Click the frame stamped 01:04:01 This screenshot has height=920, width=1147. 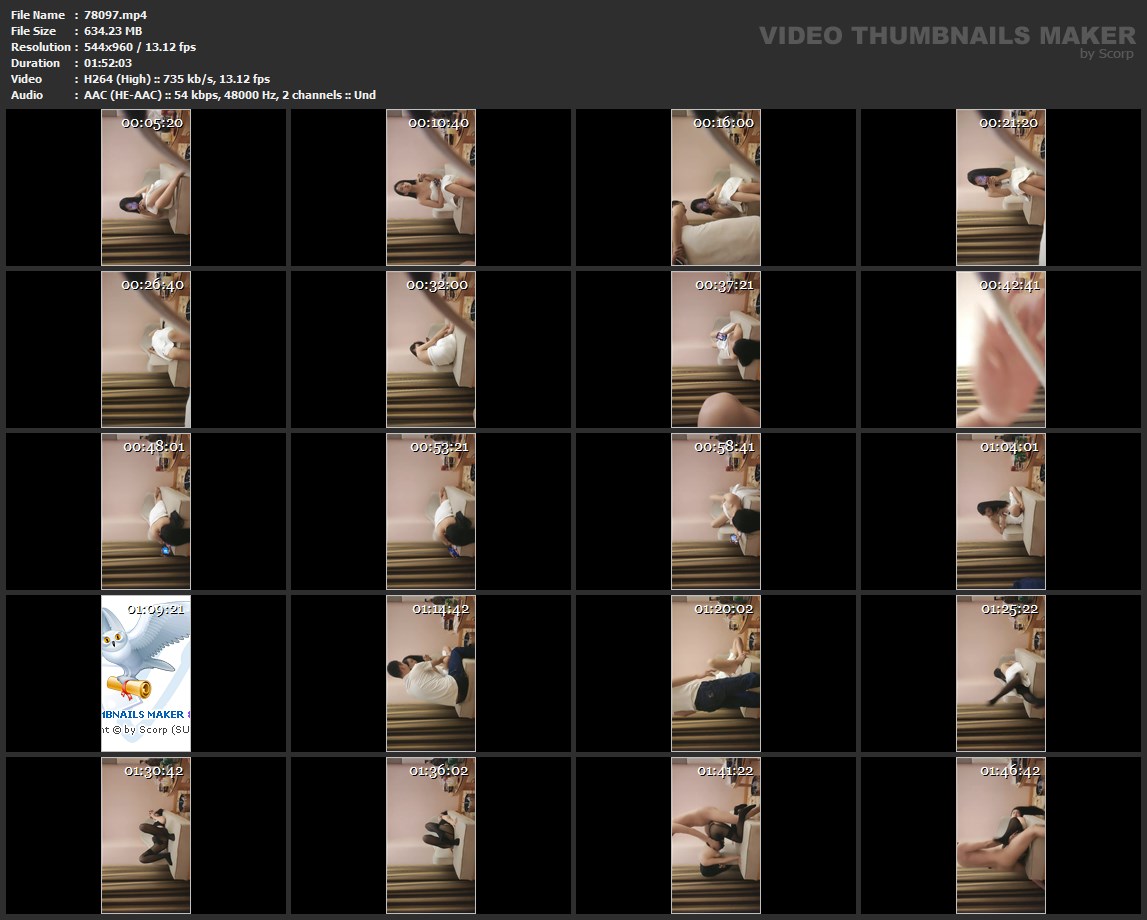click(x=1001, y=511)
